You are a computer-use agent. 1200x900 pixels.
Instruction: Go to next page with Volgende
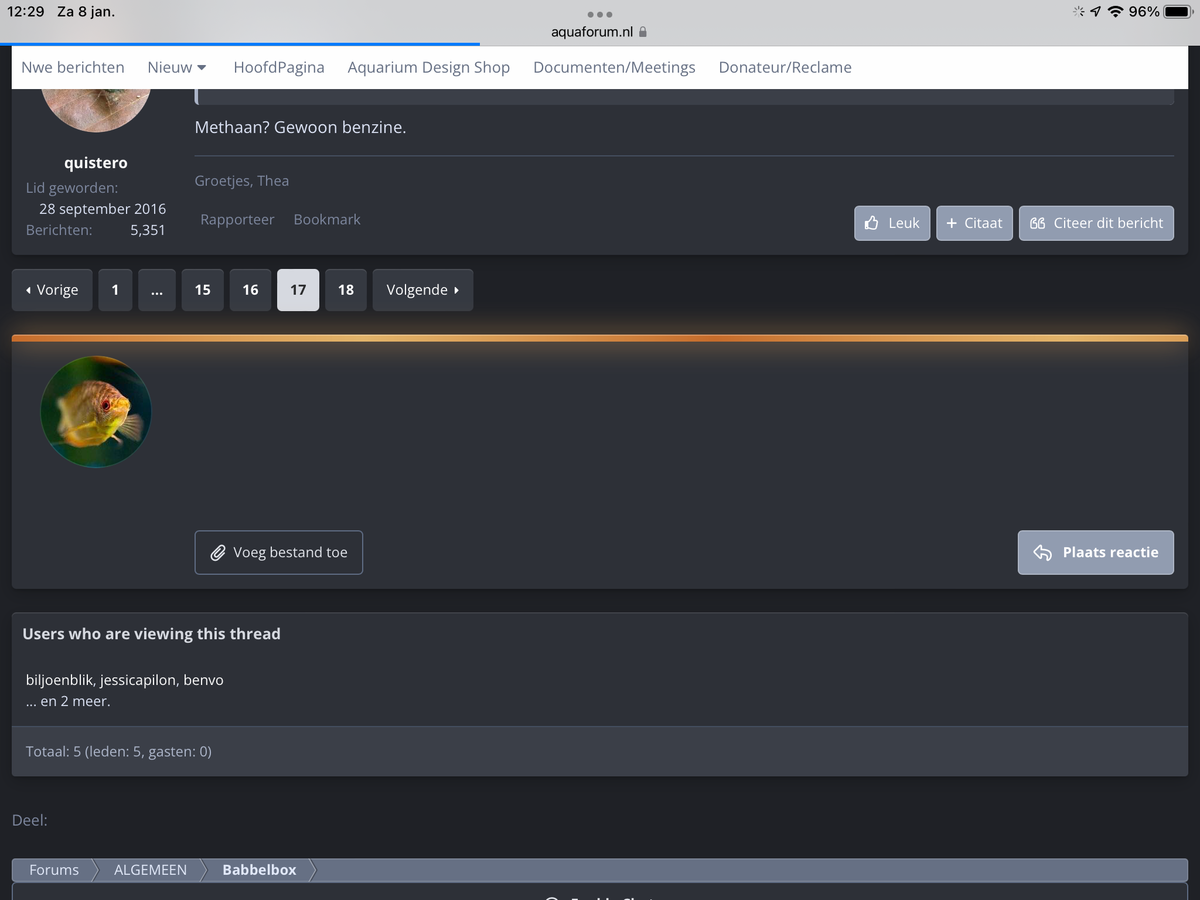pyautogui.click(x=422, y=290)
